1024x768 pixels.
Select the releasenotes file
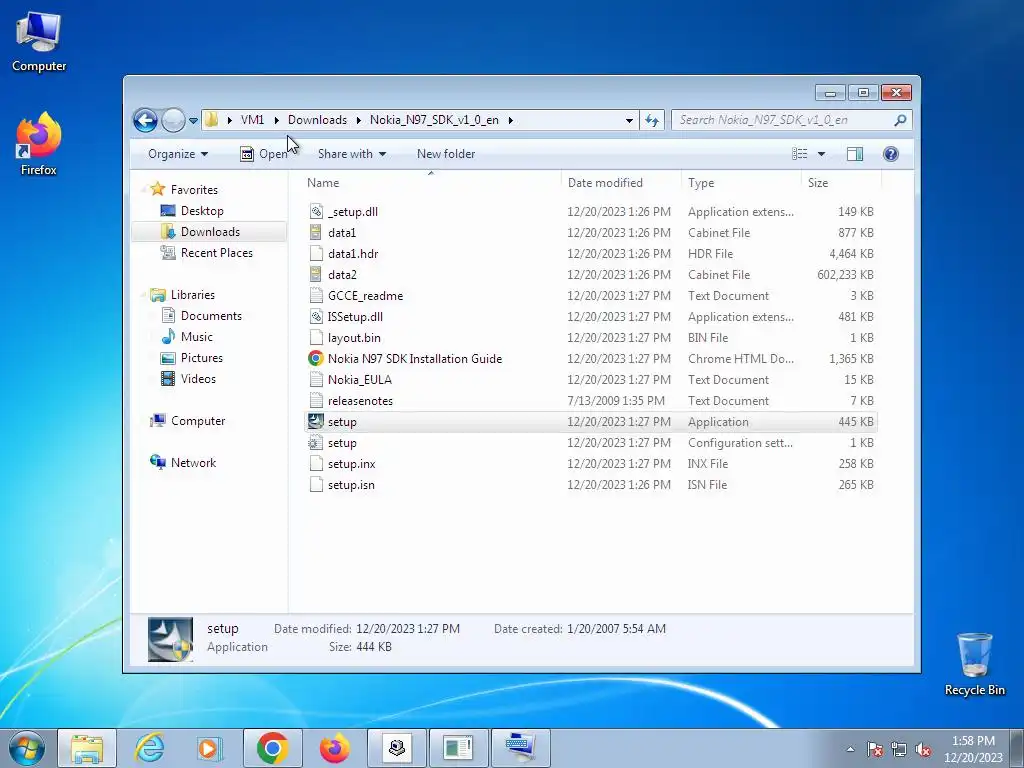pos(360,401)
